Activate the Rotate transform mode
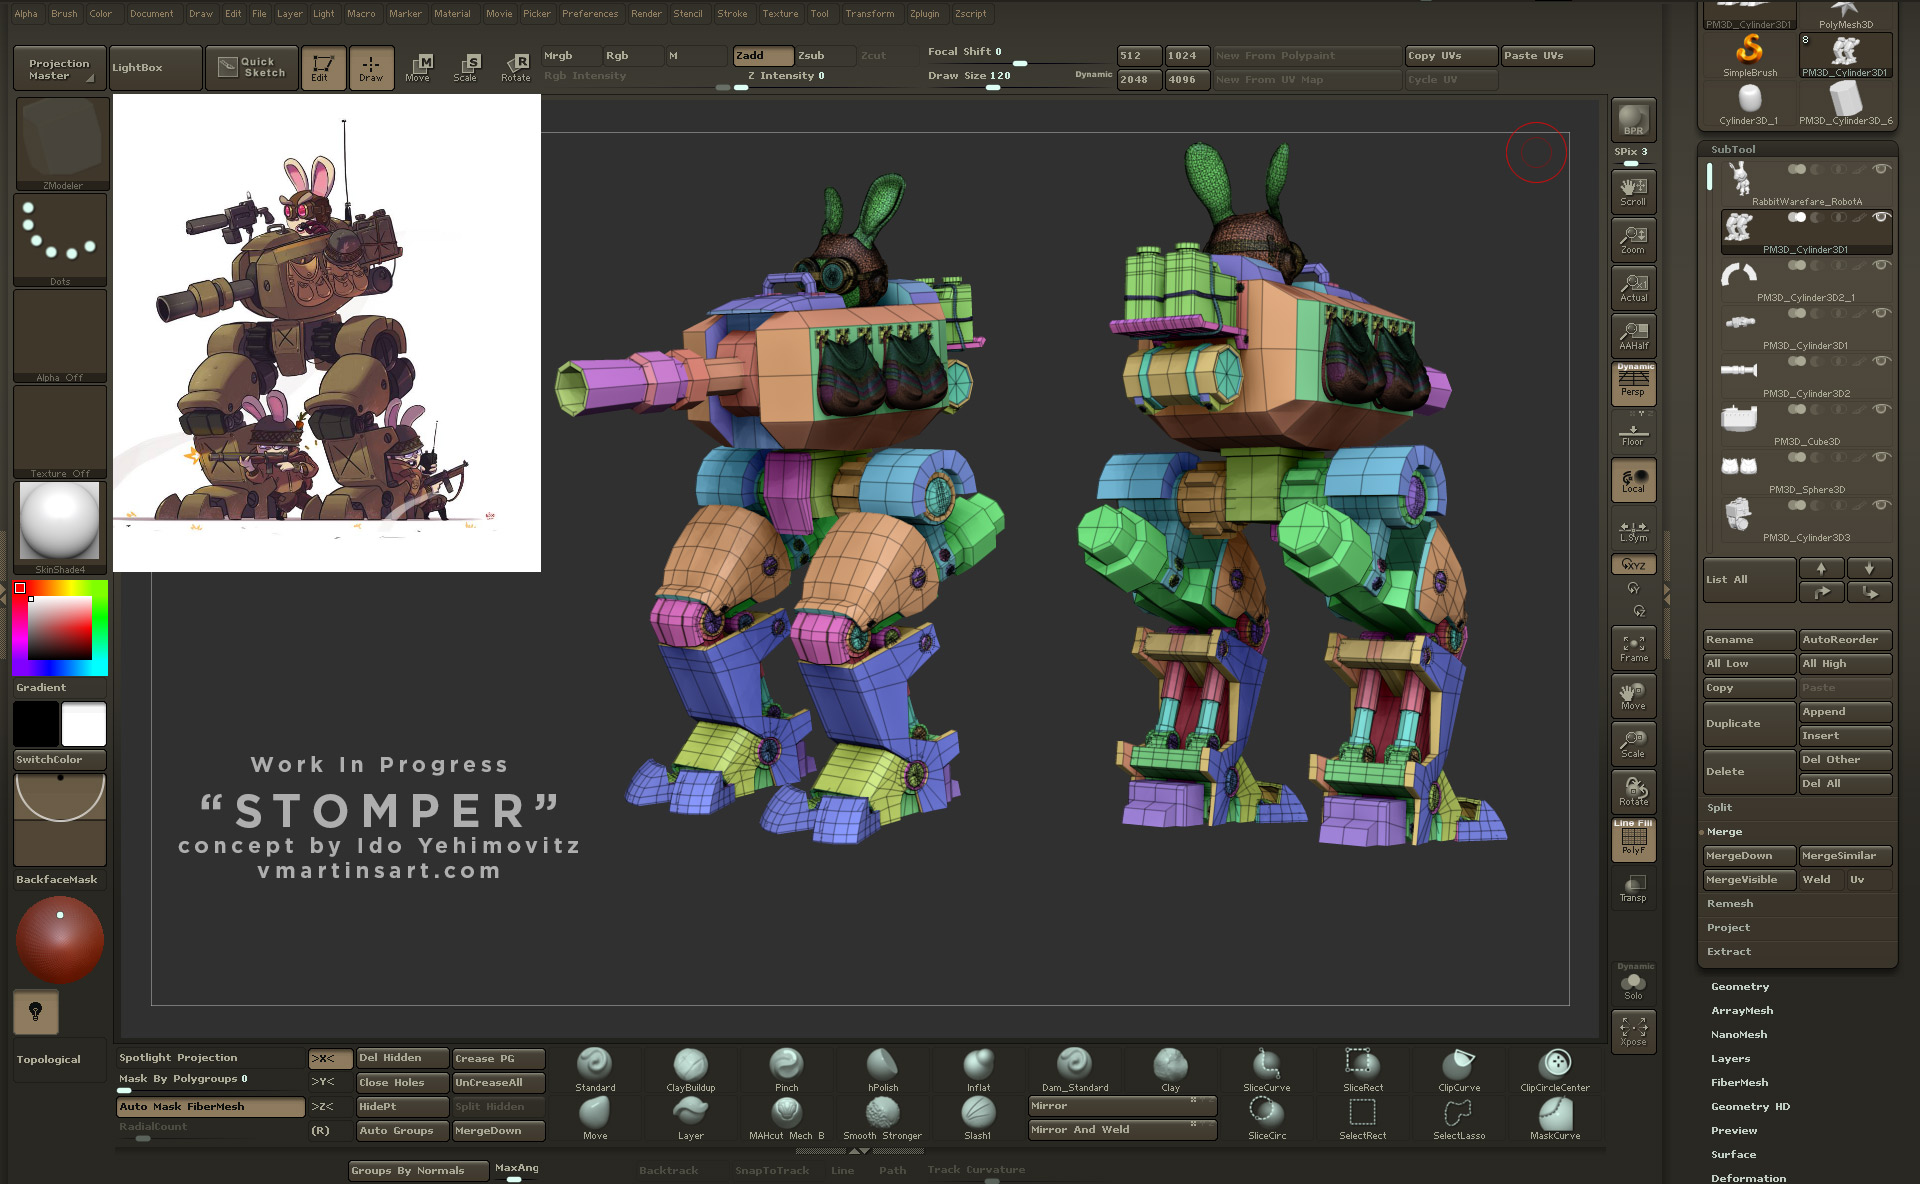Screen dimensions: 1920x1184 coord(515,68)
